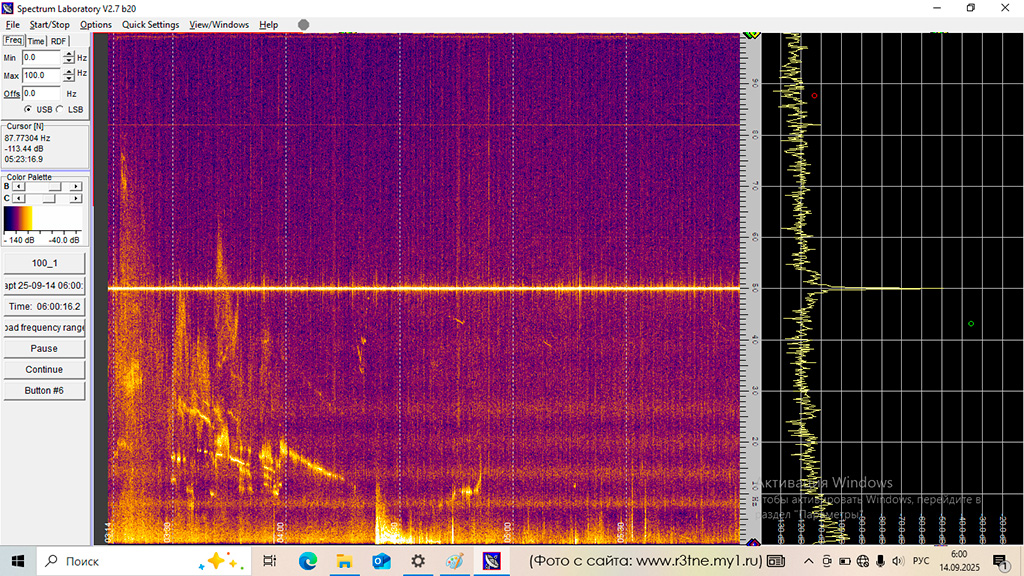Expand hidden icons in the system tray

click(808, 561)
